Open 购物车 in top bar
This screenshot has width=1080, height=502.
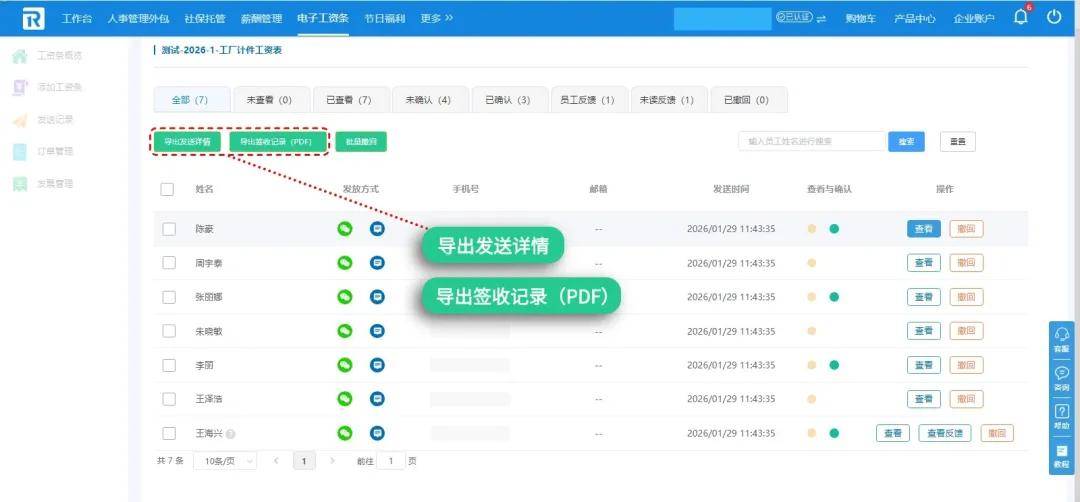pos(861,19)
